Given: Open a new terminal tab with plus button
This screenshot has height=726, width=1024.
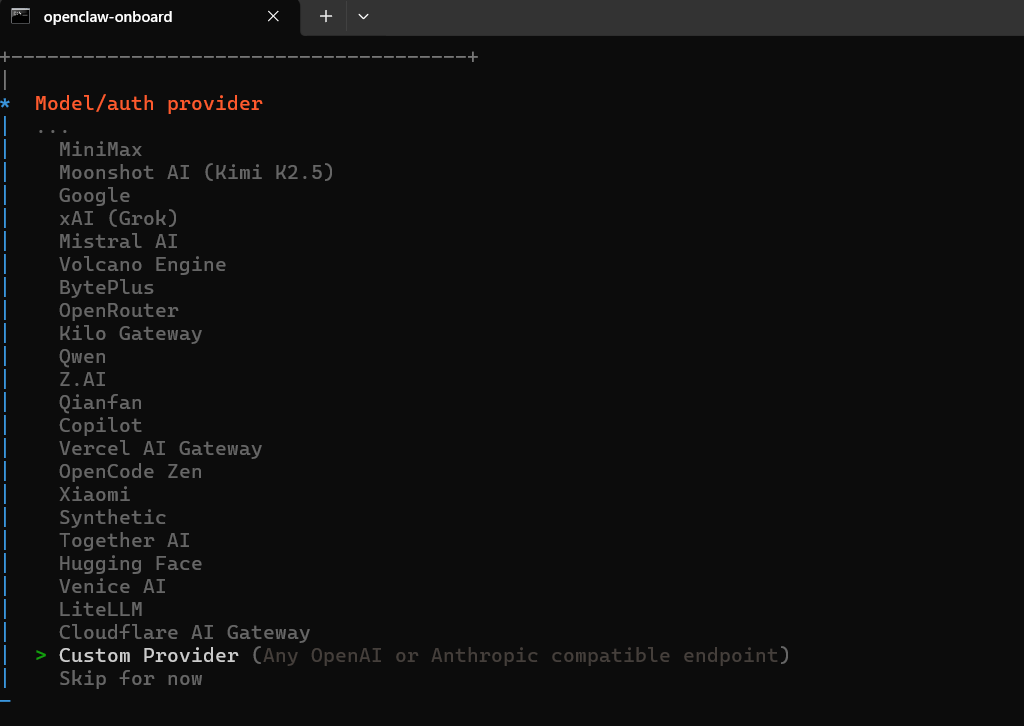Looking at the screenshot, I should [326, 16].
